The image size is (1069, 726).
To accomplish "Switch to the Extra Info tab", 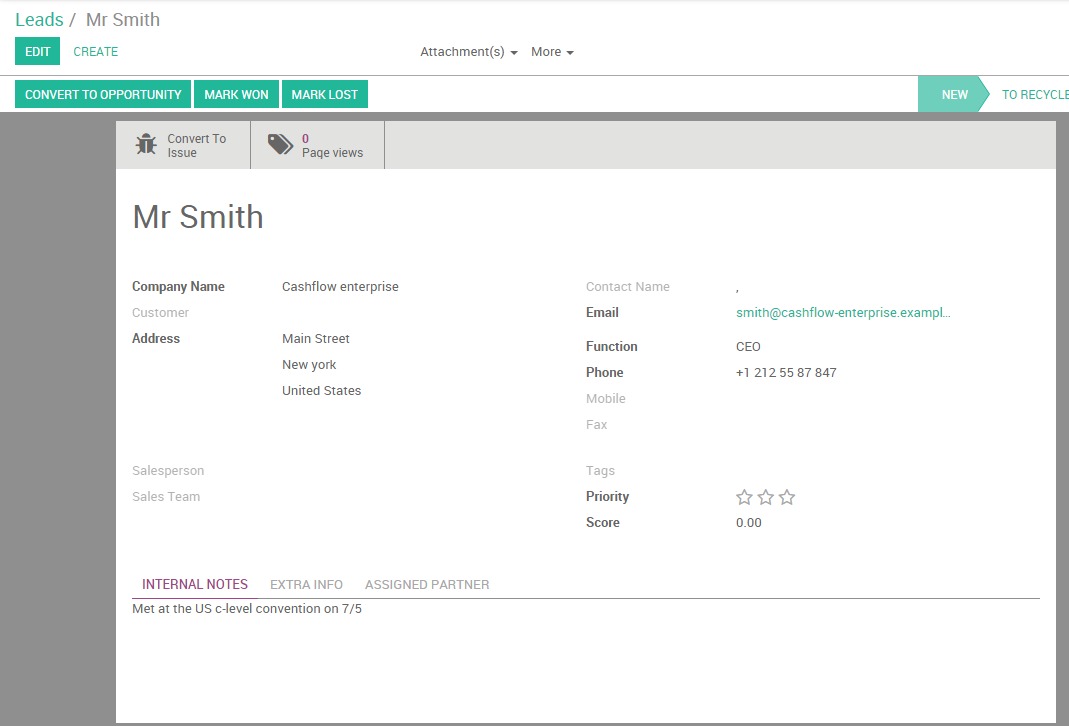I will 306,585.
